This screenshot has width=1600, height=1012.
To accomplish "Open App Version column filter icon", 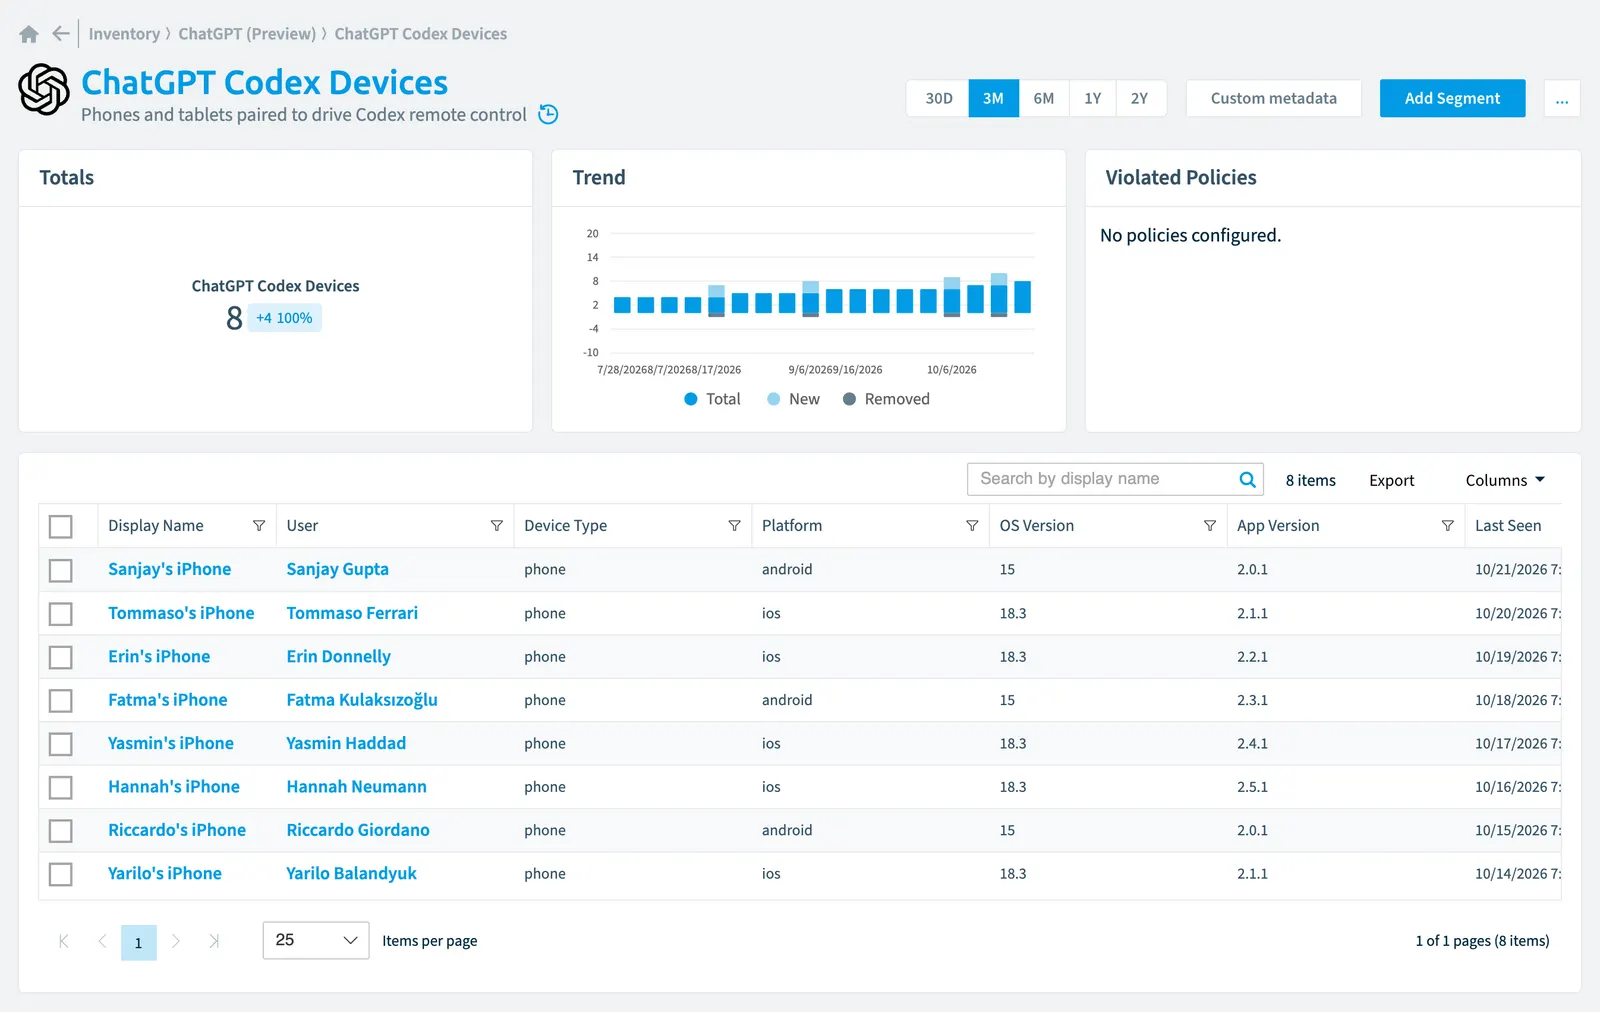I will click(1447, 526).
